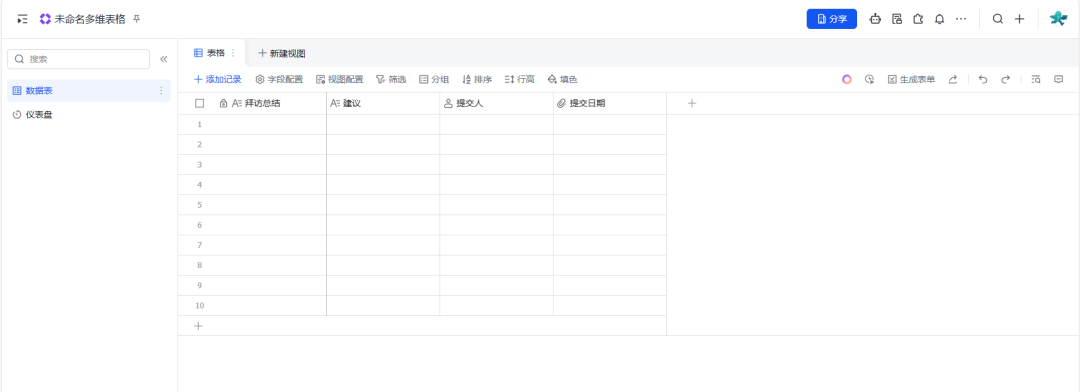Screen dimensions: 1080x392
Task: Select the 提交日期 column header
Action: pos(610,103)
